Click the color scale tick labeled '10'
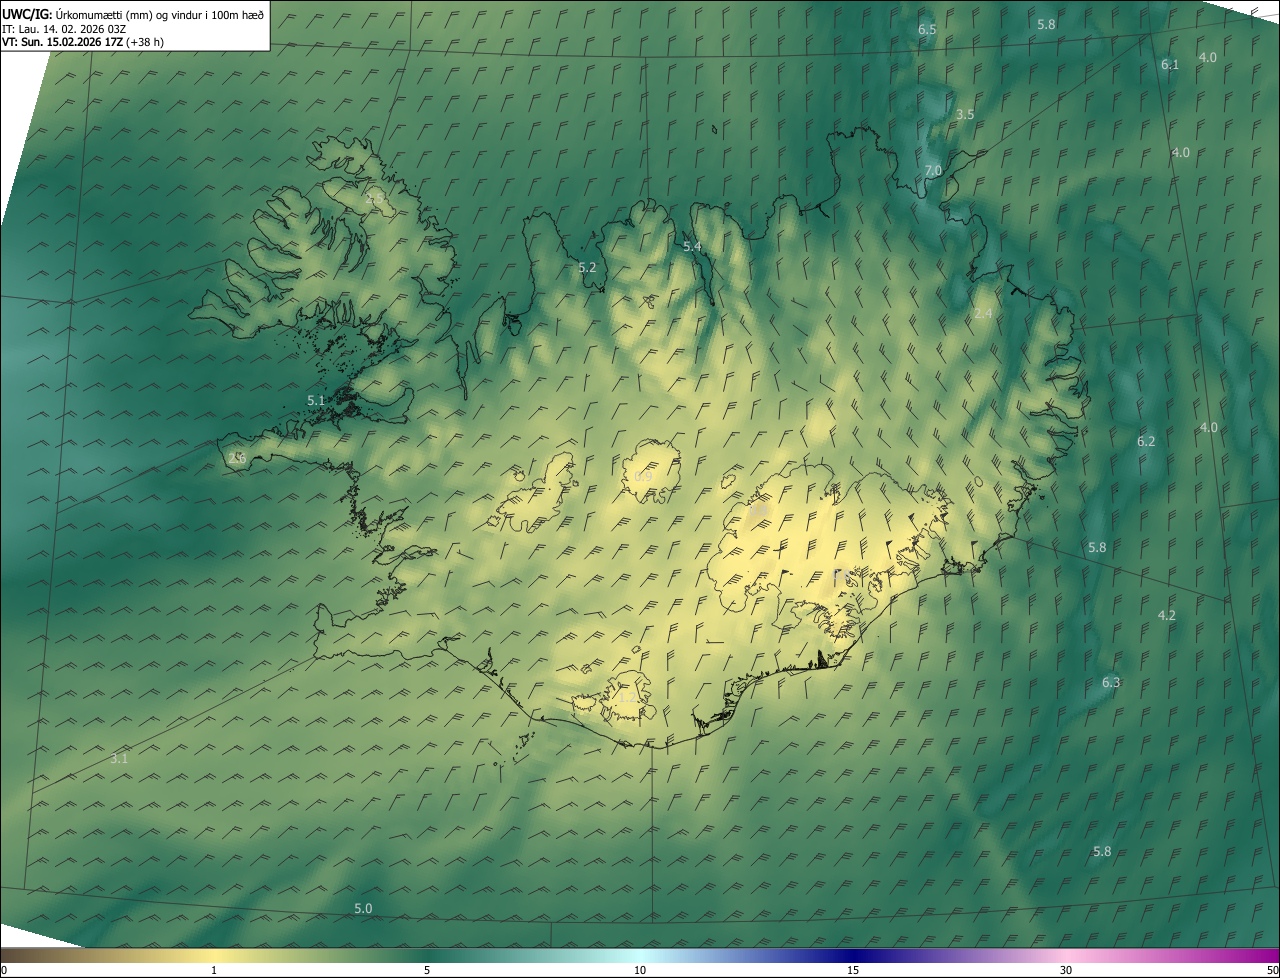This screenshot has height=978, width=1280. tap(640, 970)
